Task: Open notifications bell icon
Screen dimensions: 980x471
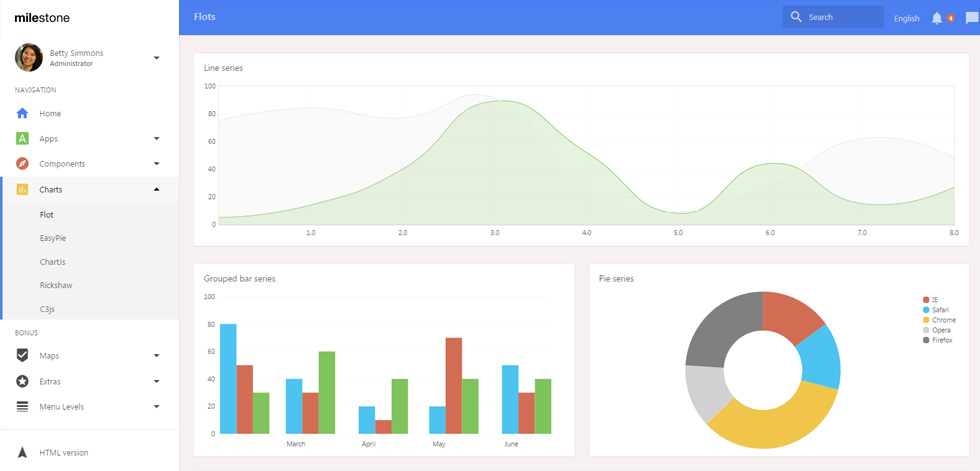Action: pos(936,18)
